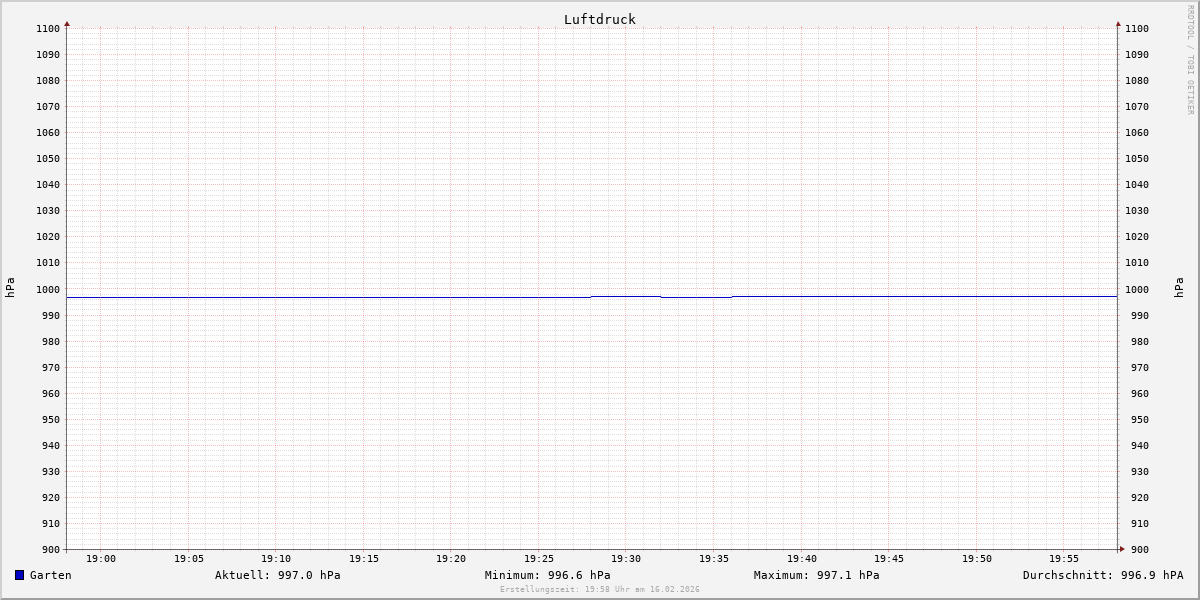Click the 19:35 time axis label
The height and width of the screenshot is (600, 1200).
pos(714,559)
